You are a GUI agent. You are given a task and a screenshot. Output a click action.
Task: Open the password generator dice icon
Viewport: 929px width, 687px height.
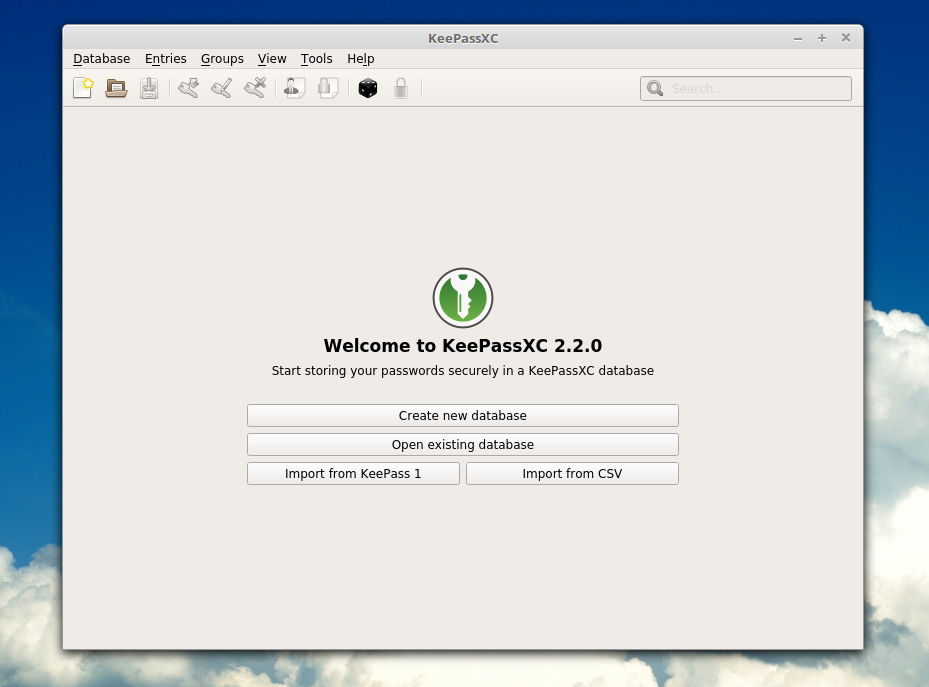tap(368, 88)
